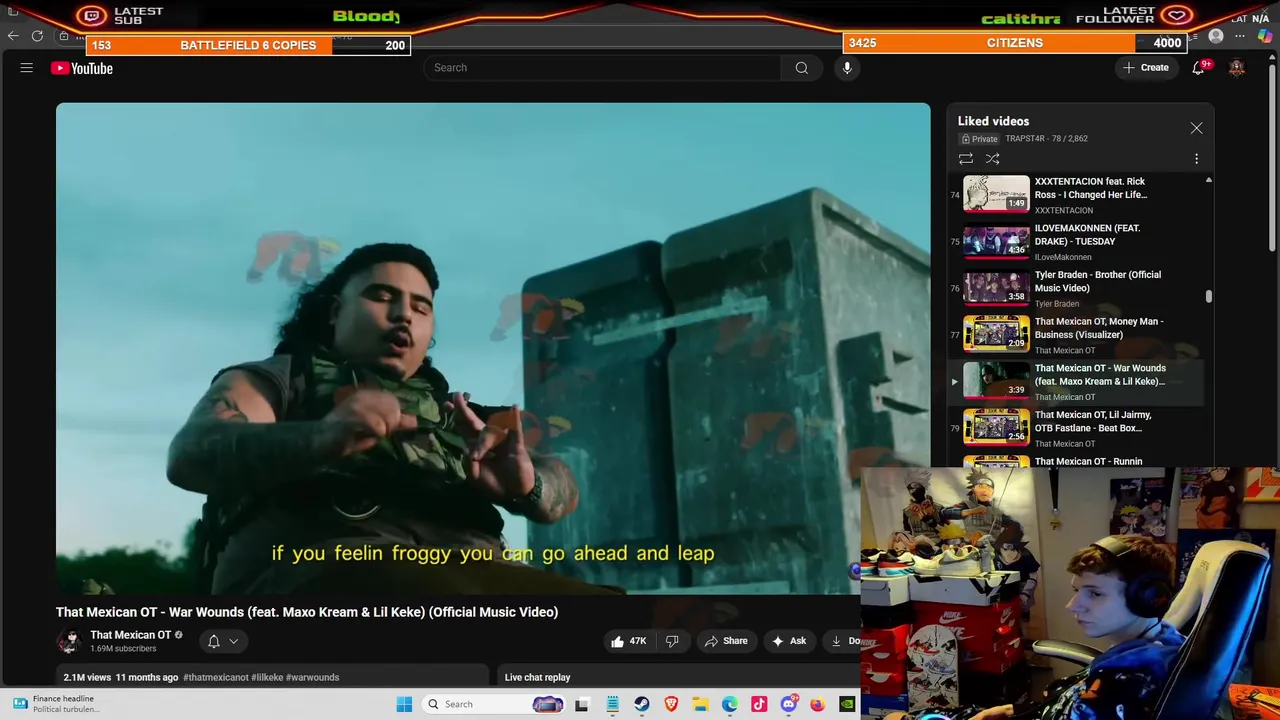Click the Private badge of playlist
This screenshot has width=1280, height=720.
point(980,139)
